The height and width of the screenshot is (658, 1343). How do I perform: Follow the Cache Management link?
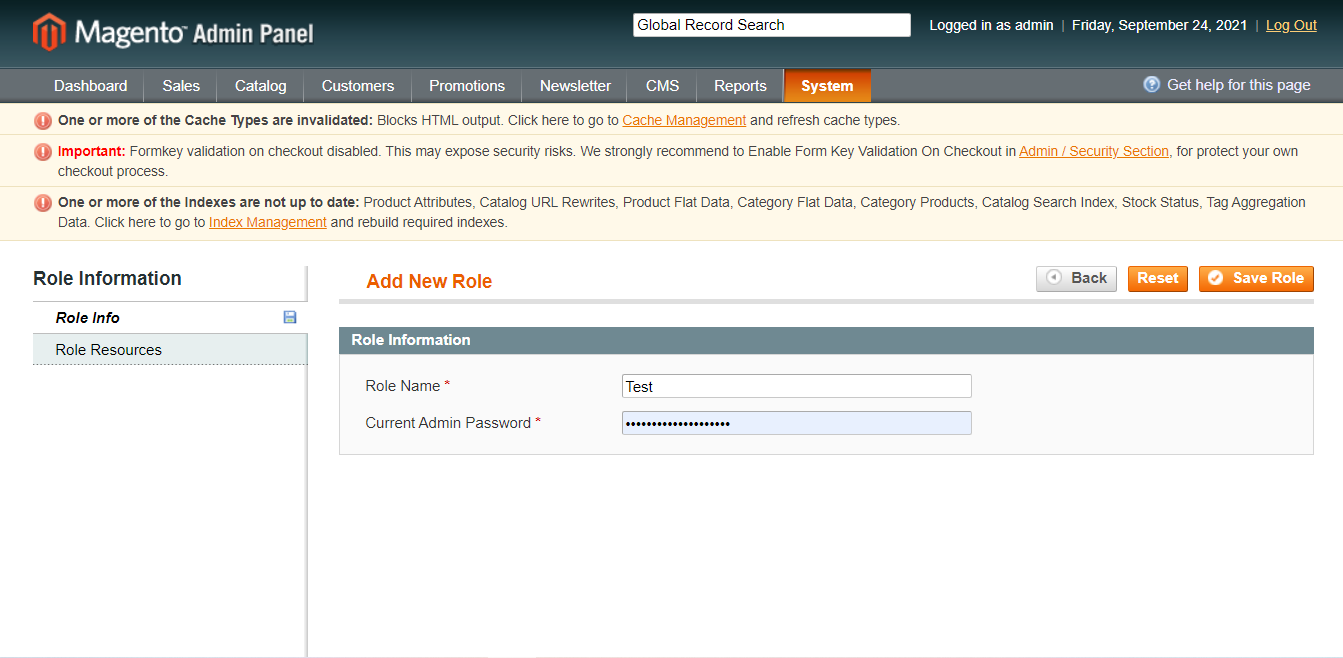click(684, 121)
